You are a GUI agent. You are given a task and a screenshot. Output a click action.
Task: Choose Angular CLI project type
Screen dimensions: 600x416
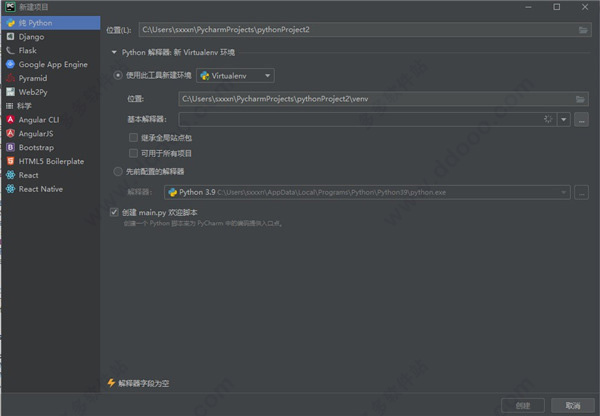point(51,120)
